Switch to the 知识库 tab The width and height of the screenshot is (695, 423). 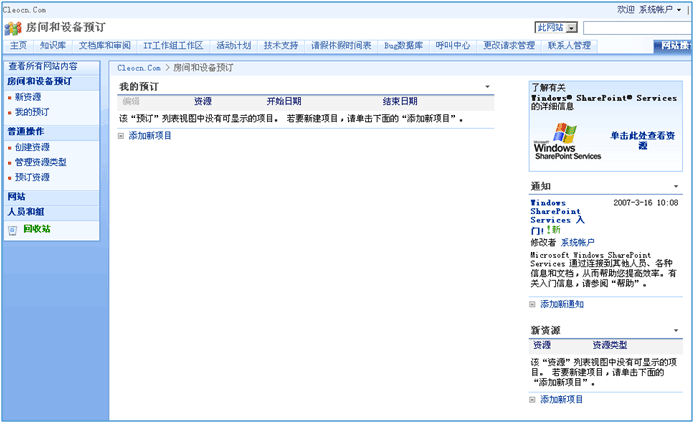coord(53,45)
